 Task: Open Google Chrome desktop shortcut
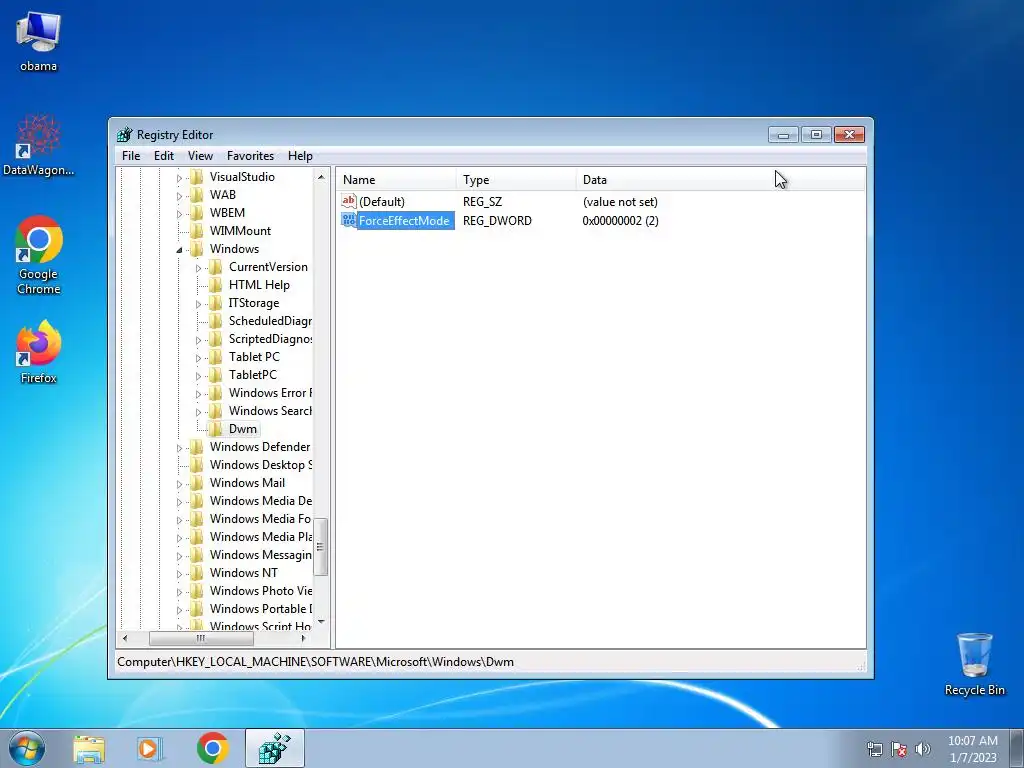point(39,255)
